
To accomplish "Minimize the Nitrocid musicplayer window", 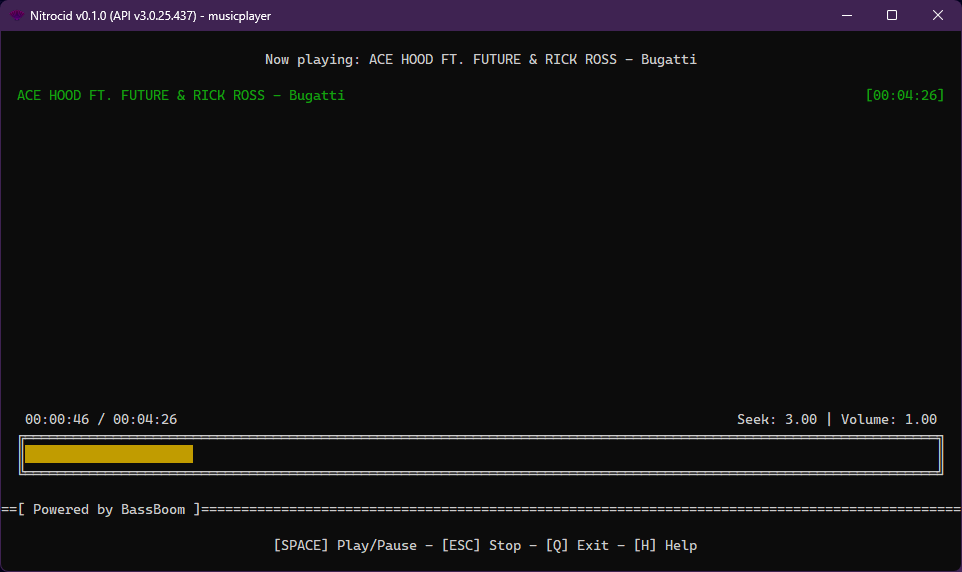I will coord(847,16).
